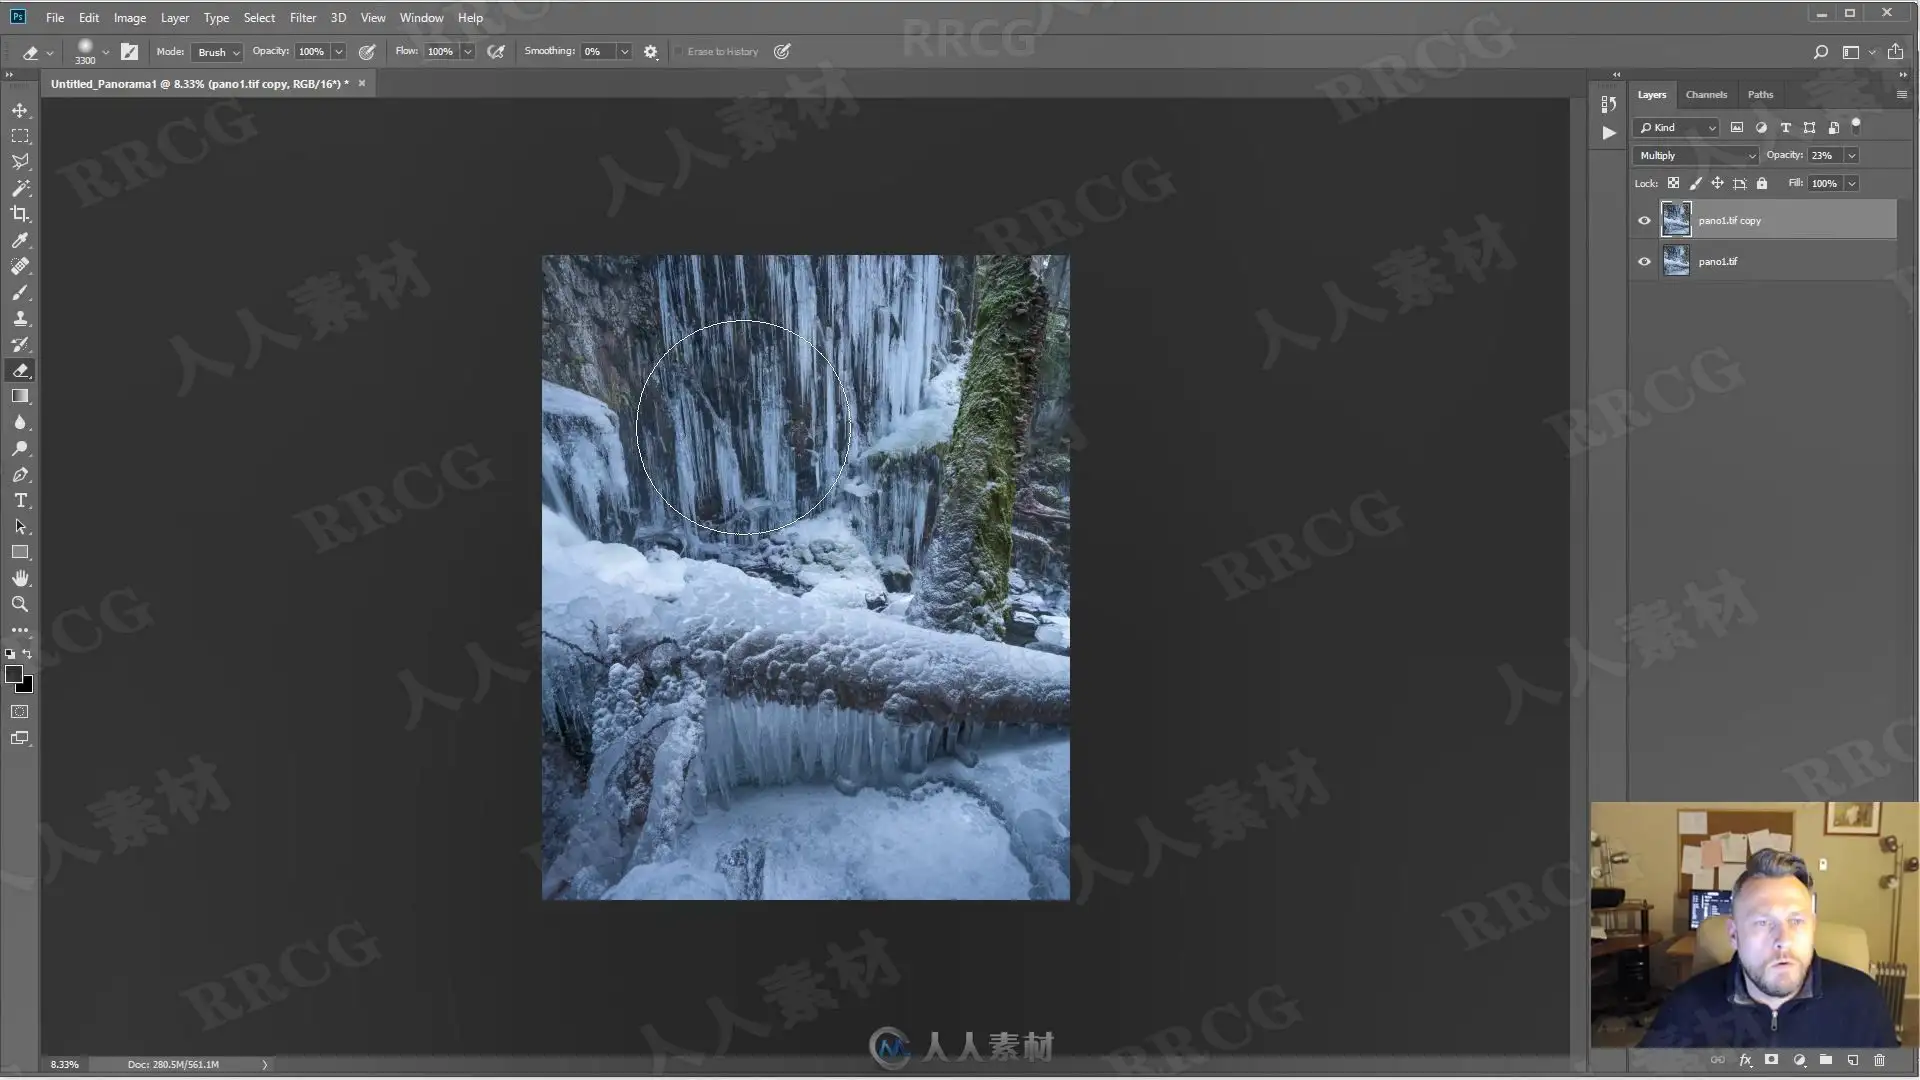Select the Type tool
Viewport: 1920px width, 1080px height.
[x=20, y=500]
